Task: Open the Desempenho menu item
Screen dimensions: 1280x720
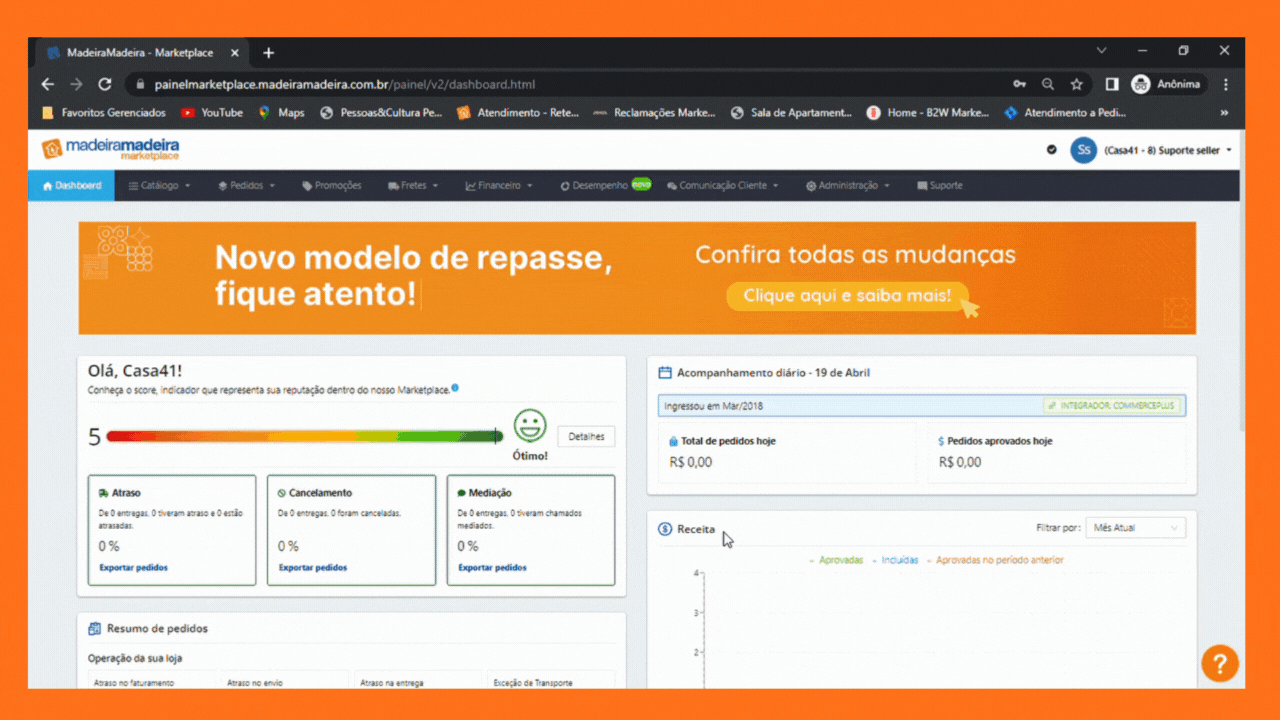Action: [x=605, y=185]
